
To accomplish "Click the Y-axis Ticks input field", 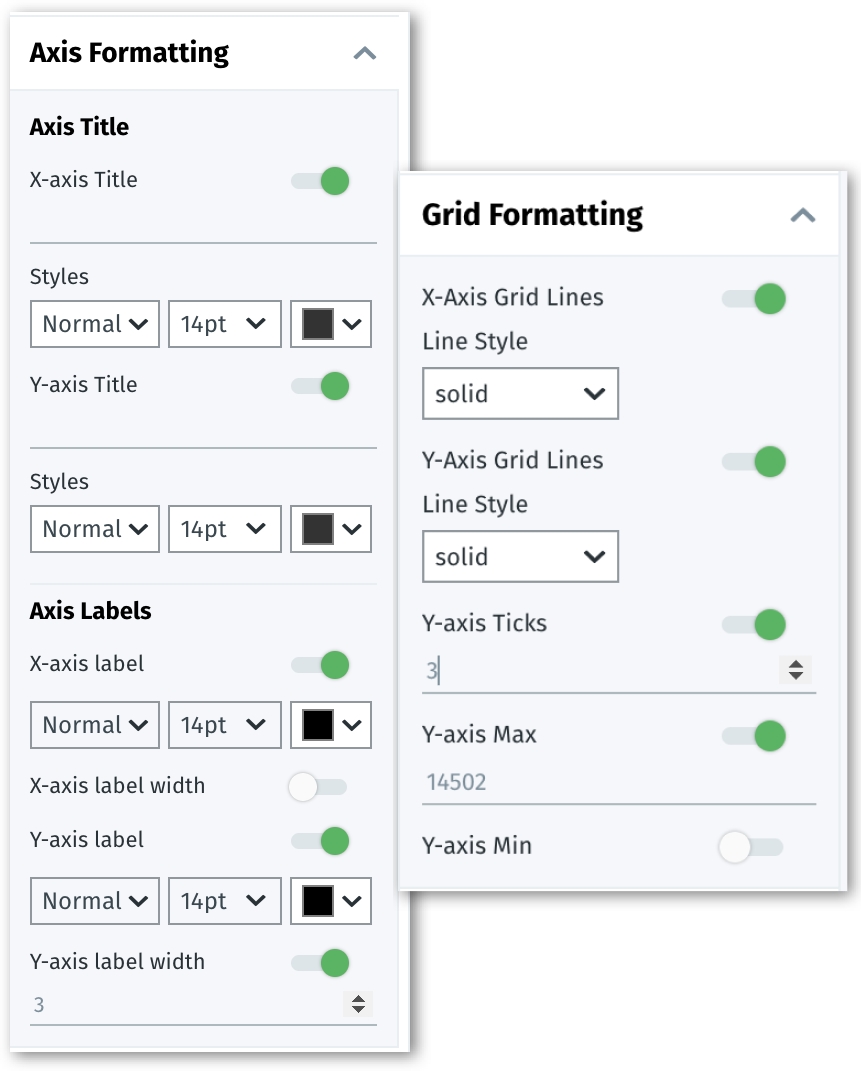I will click(x=598, y=670).
